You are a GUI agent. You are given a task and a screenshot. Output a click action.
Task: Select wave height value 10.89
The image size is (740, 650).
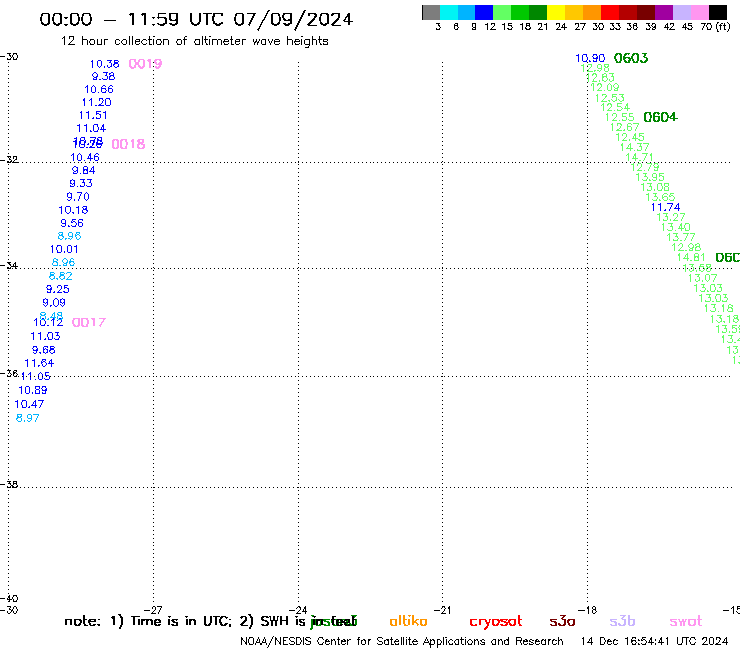33,390
